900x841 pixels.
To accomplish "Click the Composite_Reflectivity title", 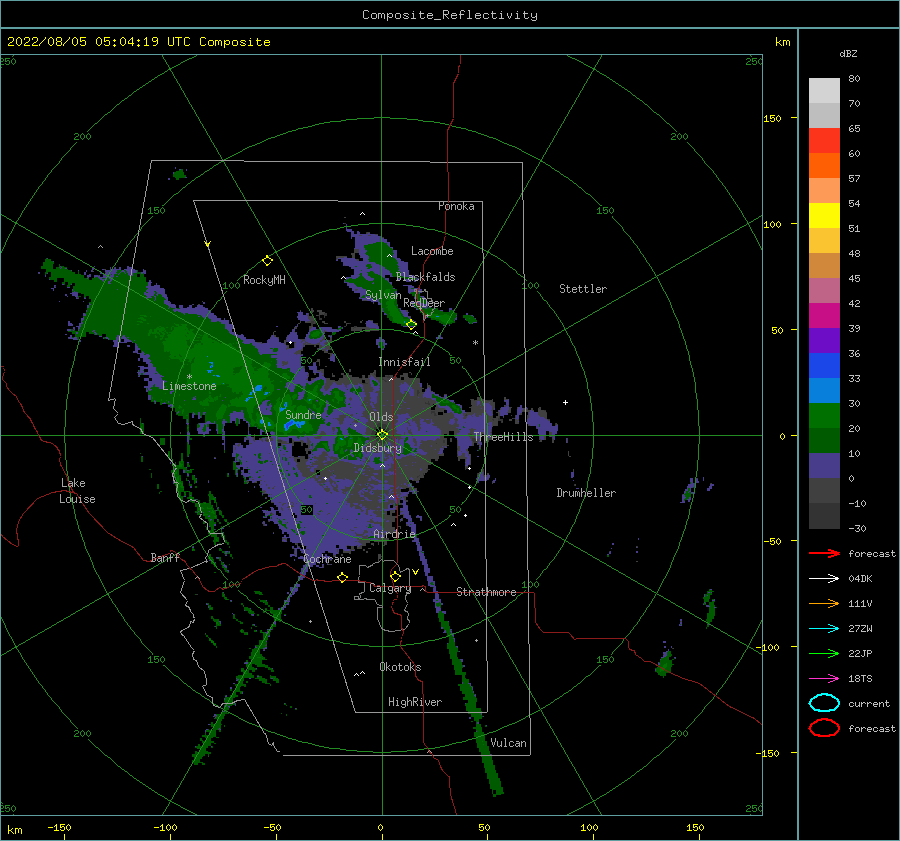I will pos(449,15).
